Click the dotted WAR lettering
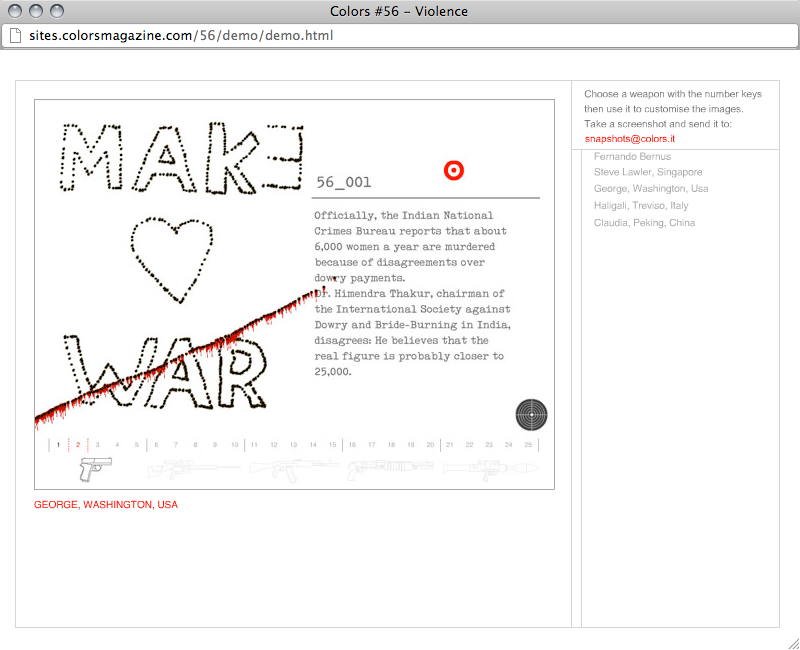 point(165,372)
